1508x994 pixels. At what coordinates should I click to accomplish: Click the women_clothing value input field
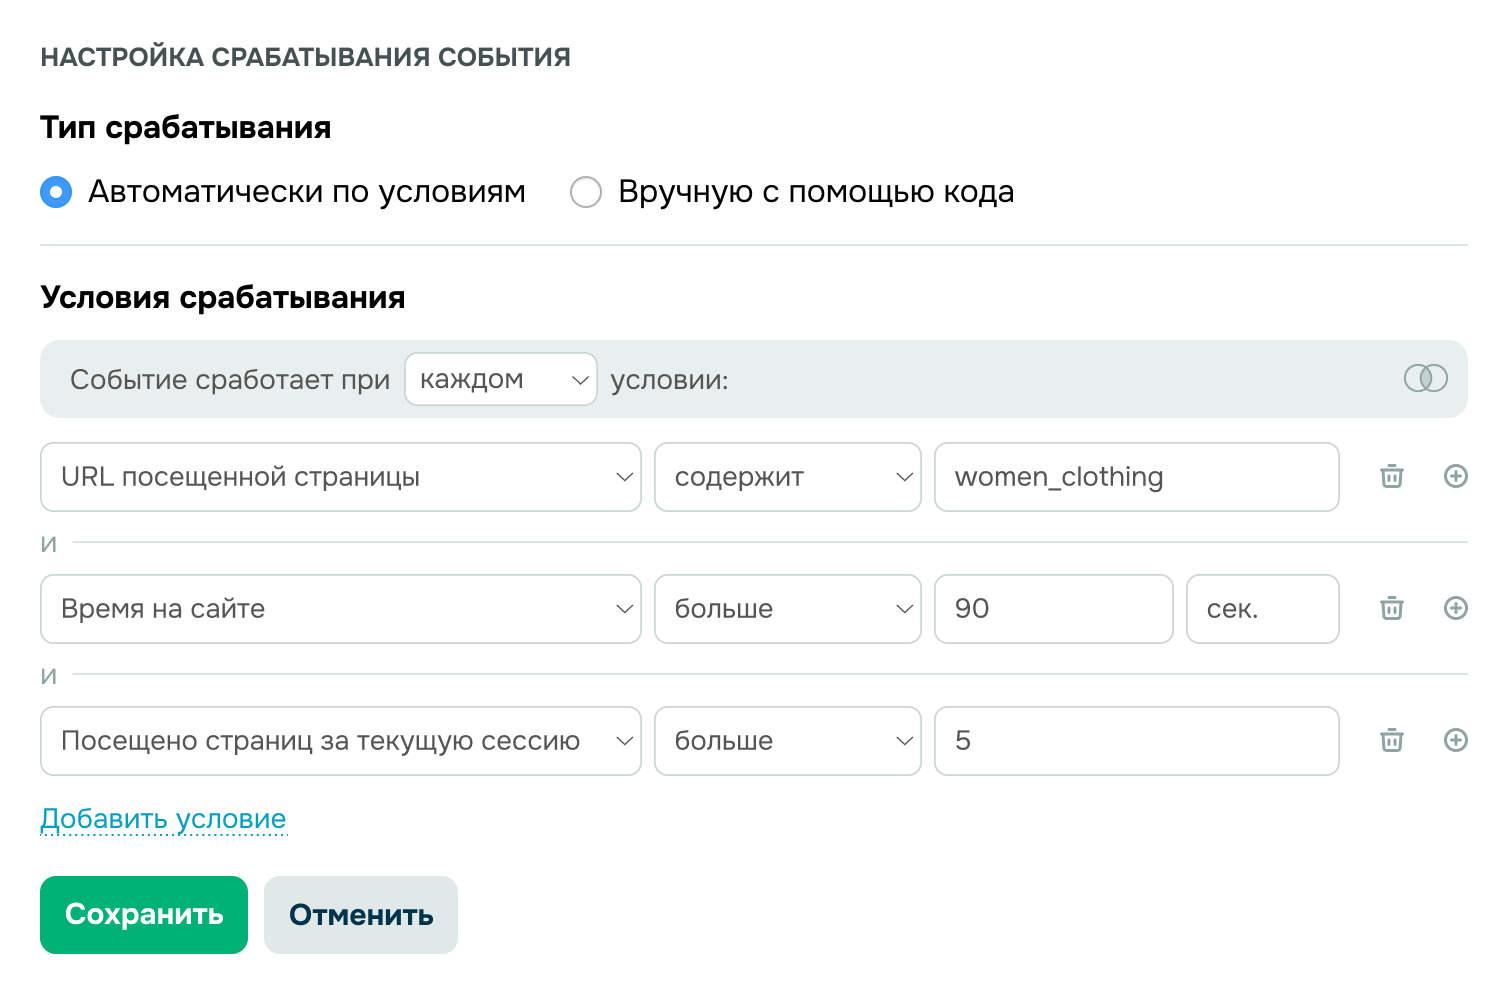tap(1136, 477)
